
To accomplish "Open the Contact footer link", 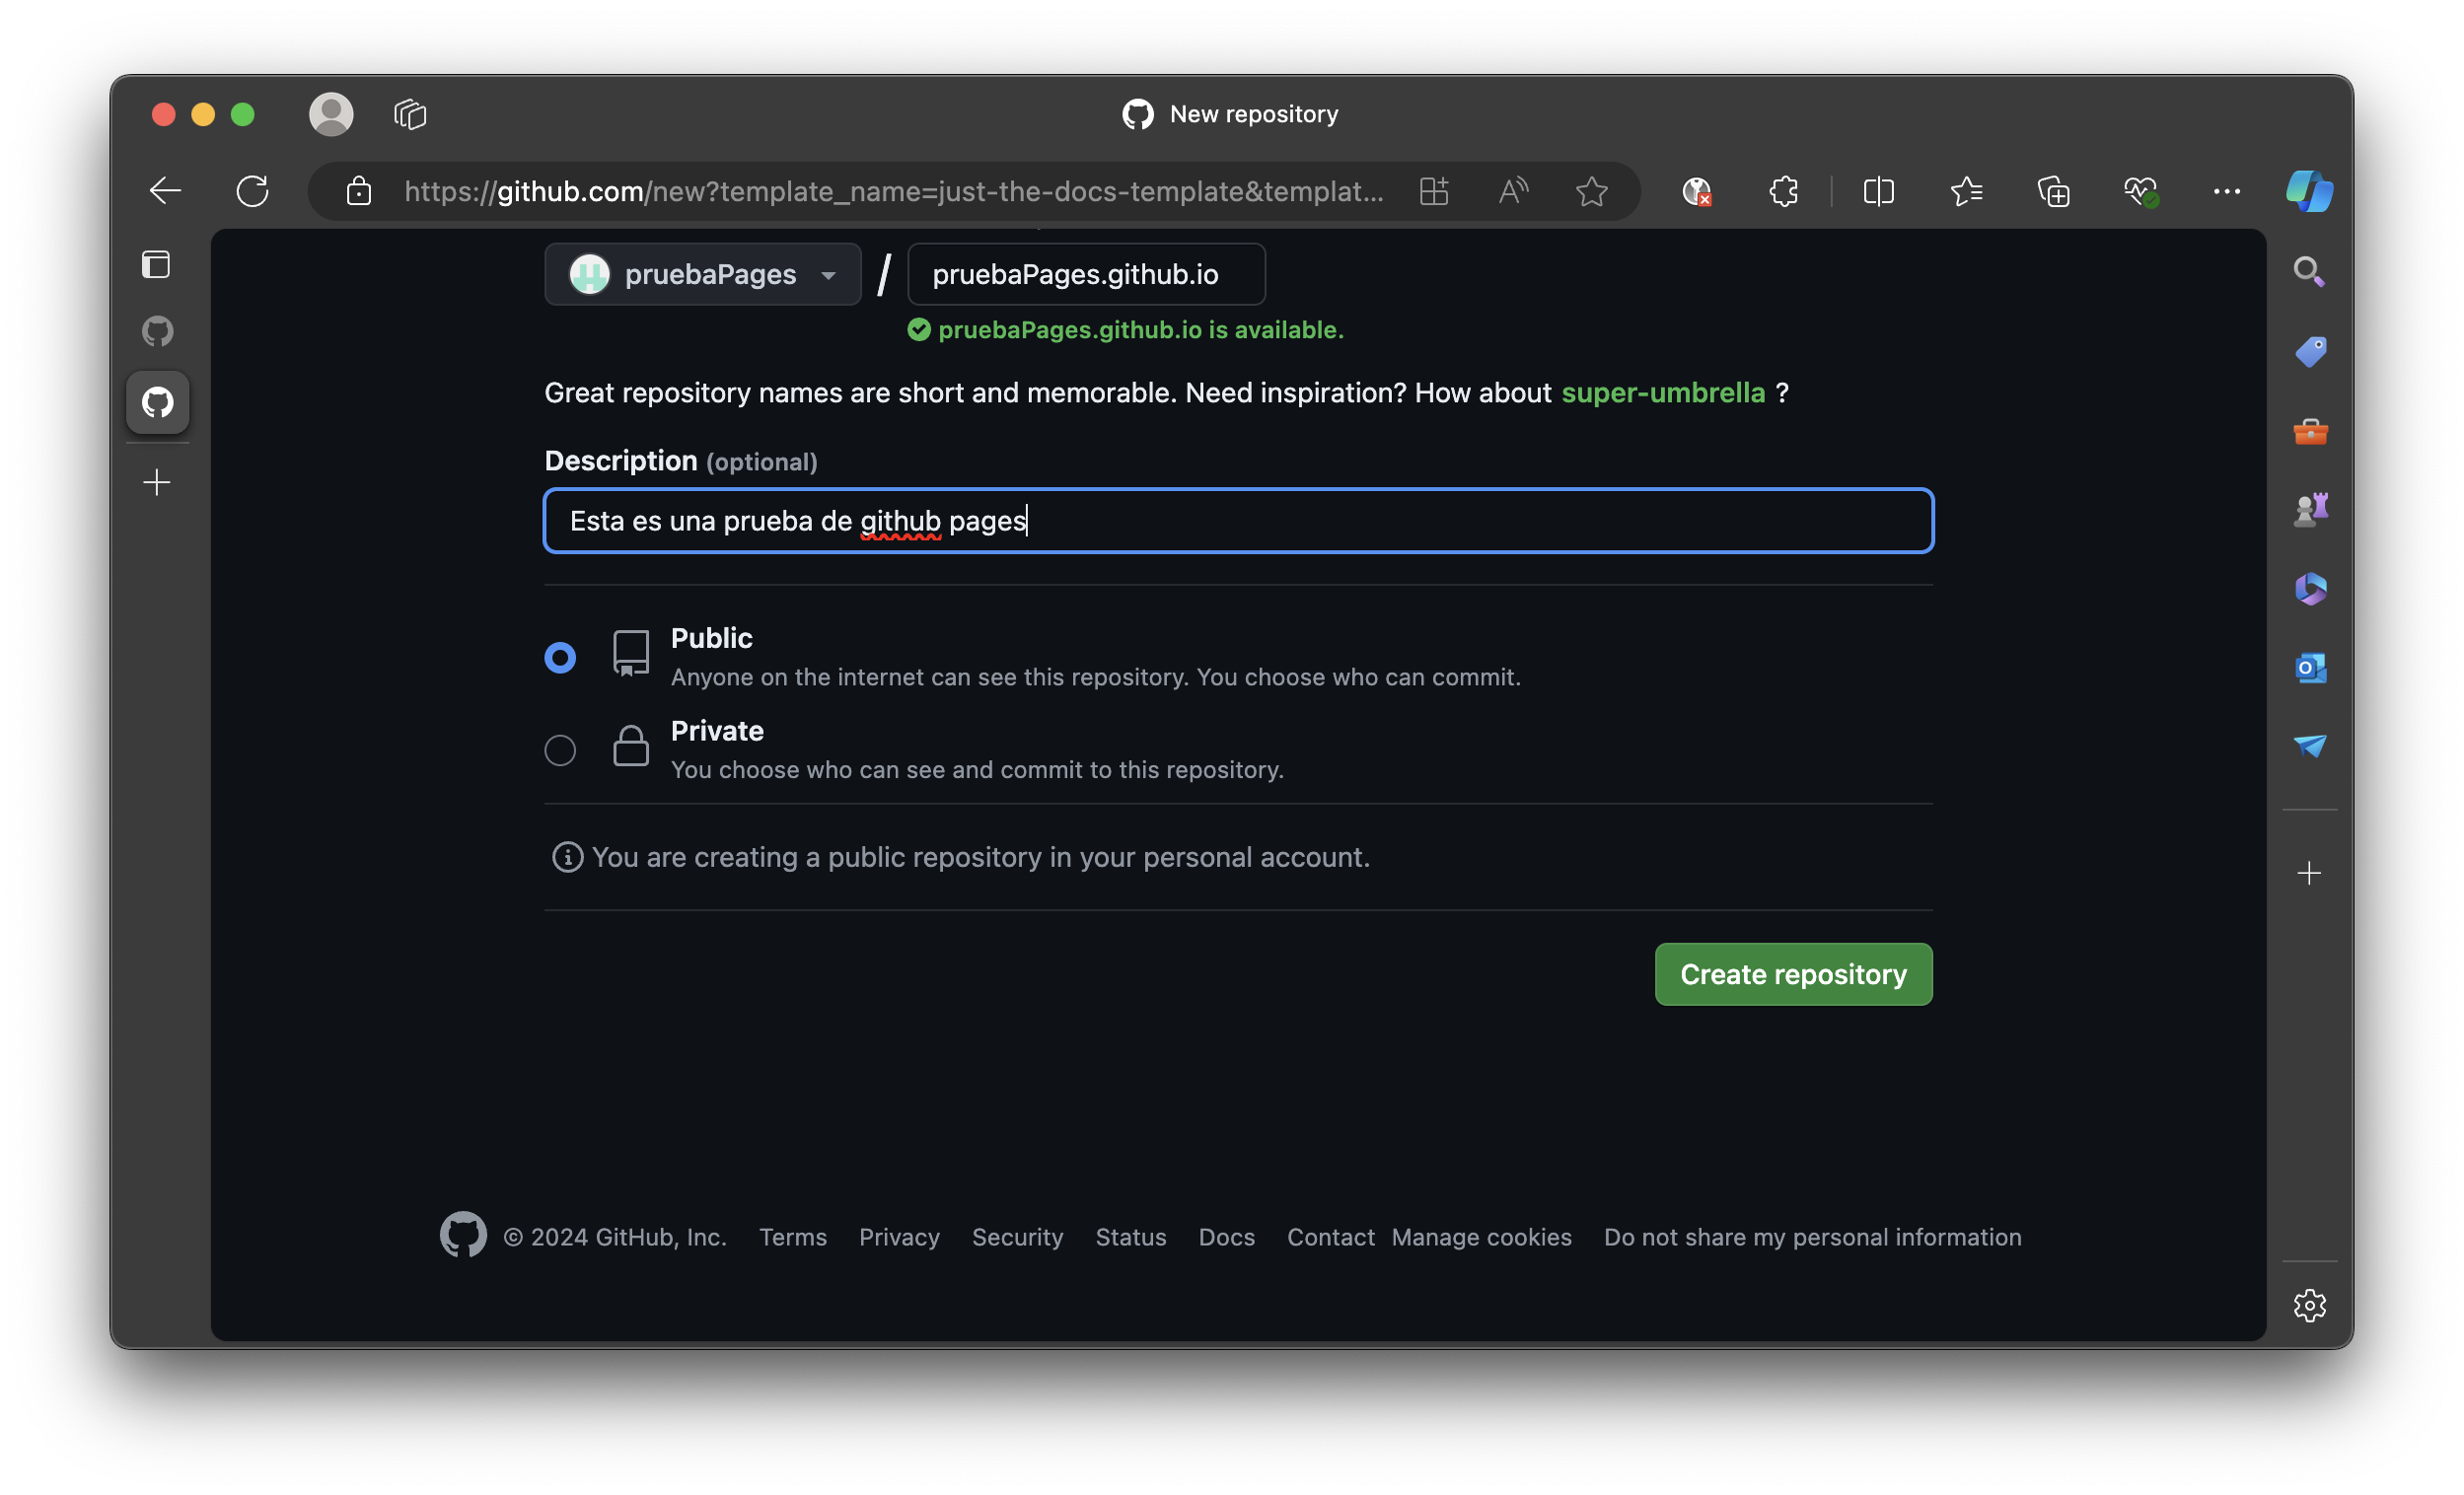I will click(1330, 1236).
